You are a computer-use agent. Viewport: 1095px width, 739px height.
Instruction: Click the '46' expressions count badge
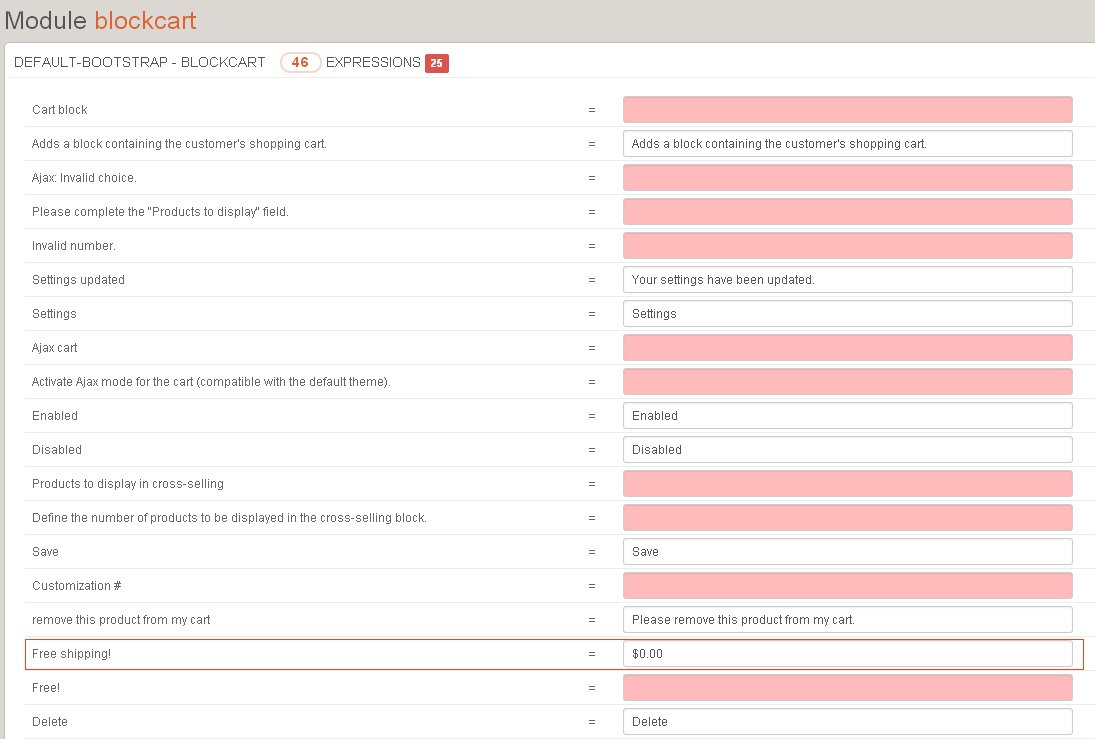(300, 62)
